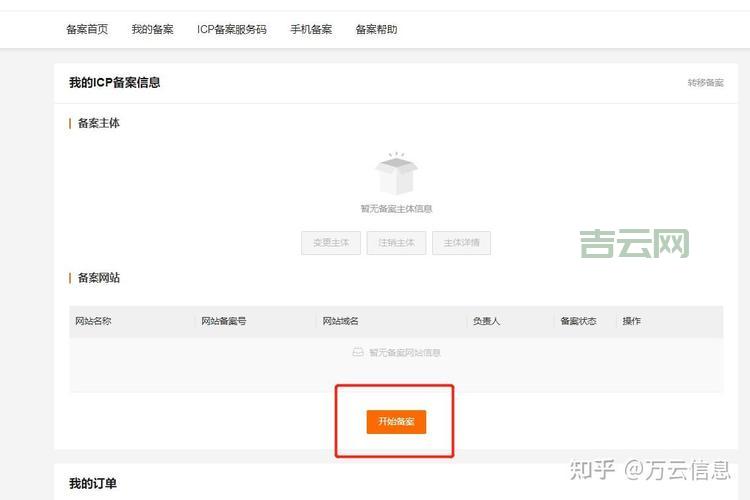Click the 负责人 column header
This screenshot has height=500, width=750.
486,321
